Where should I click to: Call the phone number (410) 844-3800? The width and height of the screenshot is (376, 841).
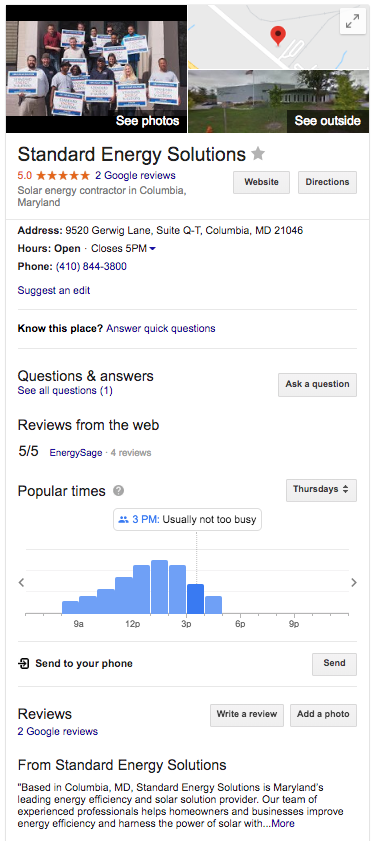click(91, 267)
